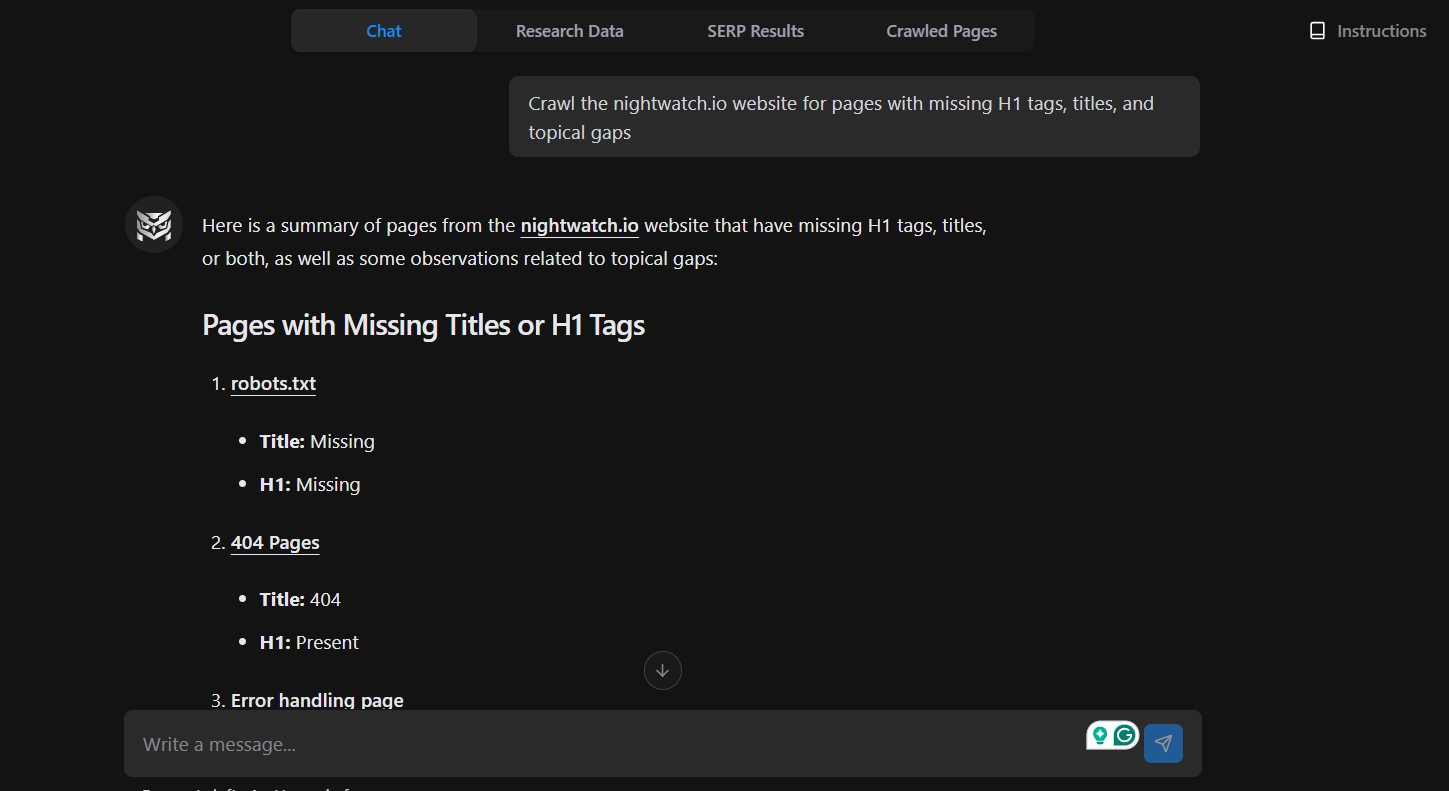
Task: Click the 'H1: Present' bullet under 404 Pages
Action: pos(309,643)
